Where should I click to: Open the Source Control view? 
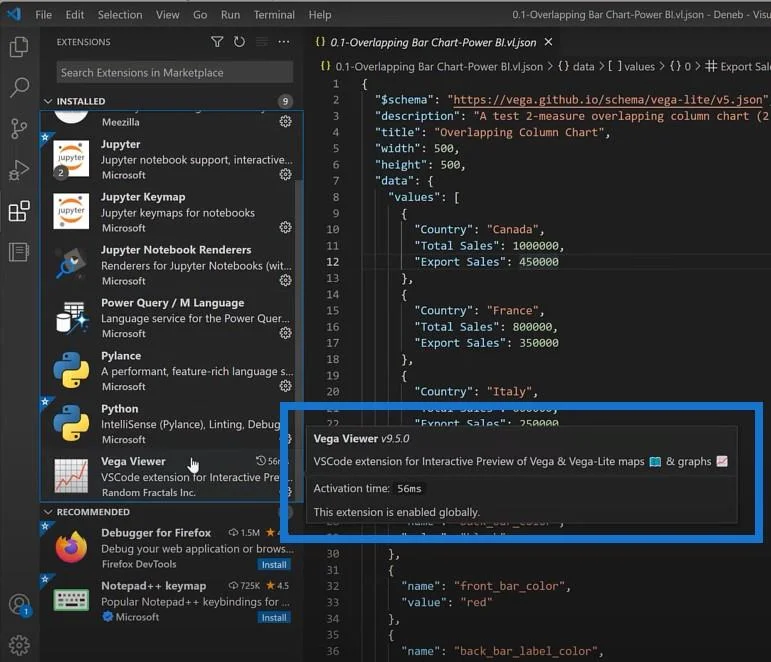(19, 129)
